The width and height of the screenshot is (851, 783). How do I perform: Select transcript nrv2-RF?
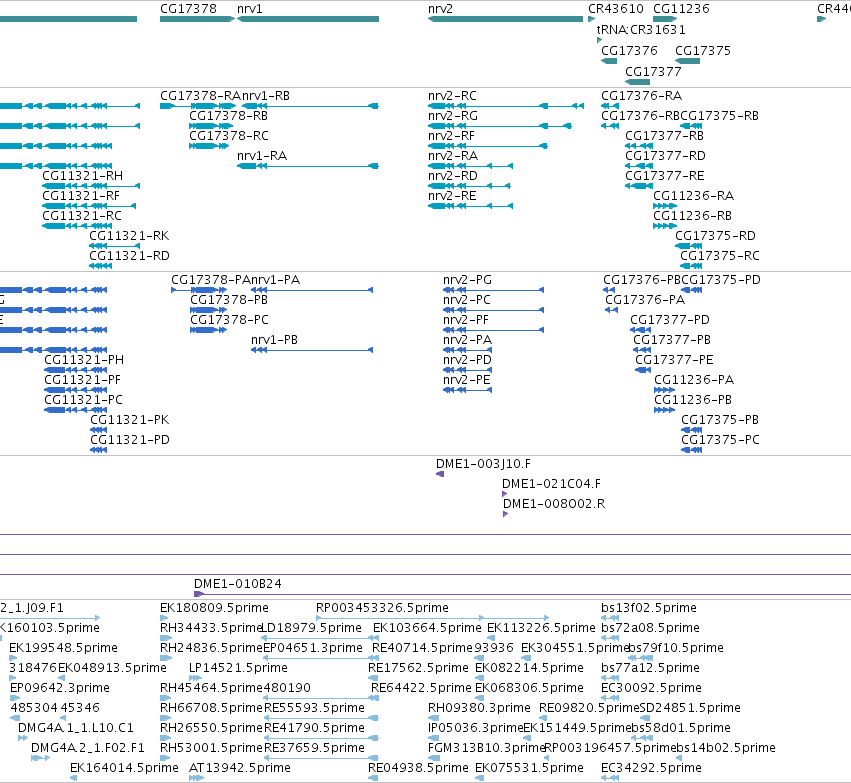point(488,146)
